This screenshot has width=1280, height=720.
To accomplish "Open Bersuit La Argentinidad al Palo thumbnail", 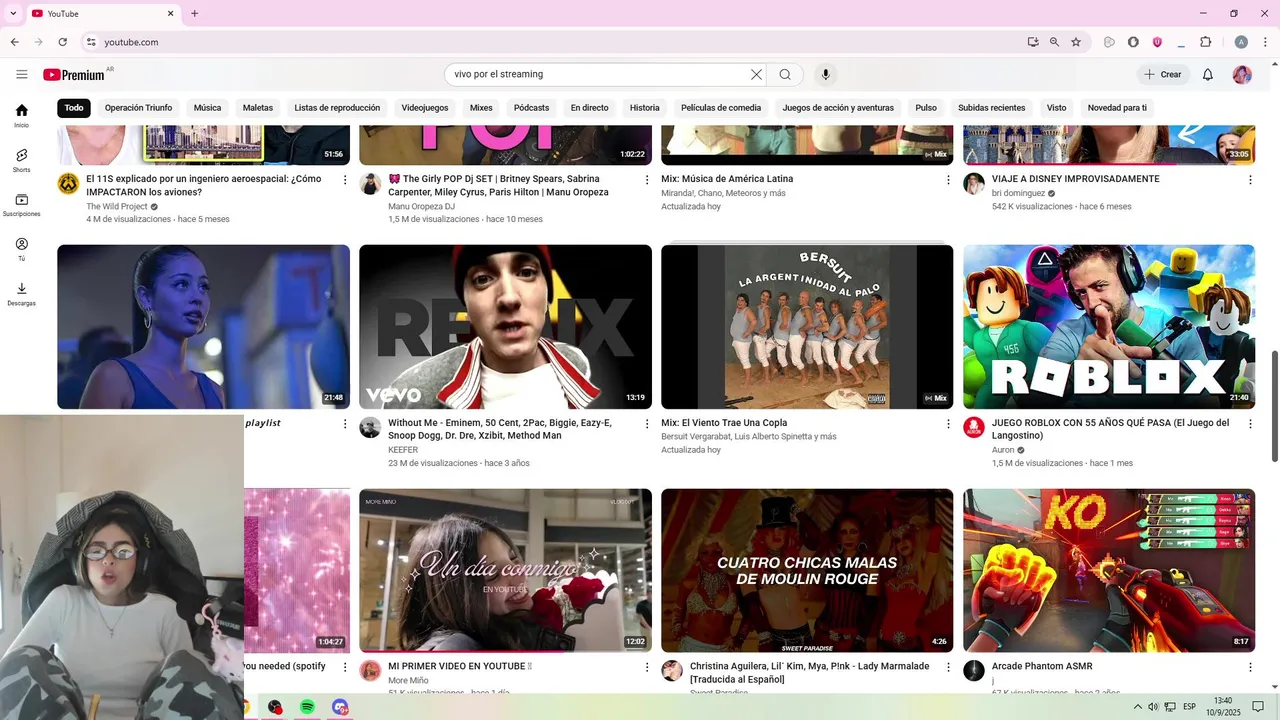I will [x=807, y=327].
